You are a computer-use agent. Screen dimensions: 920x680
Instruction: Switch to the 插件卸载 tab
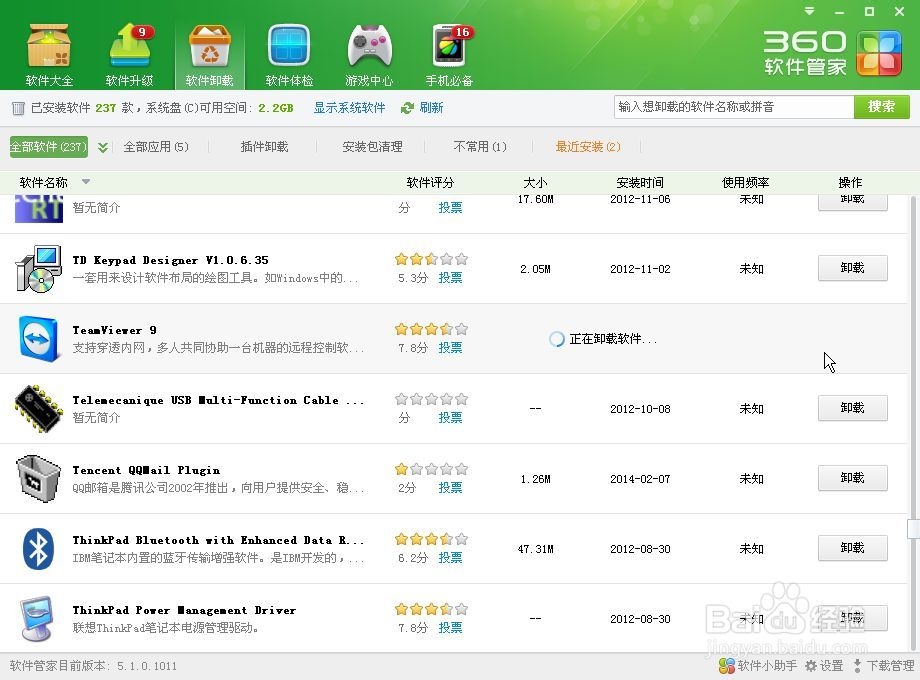click(264, 147)
